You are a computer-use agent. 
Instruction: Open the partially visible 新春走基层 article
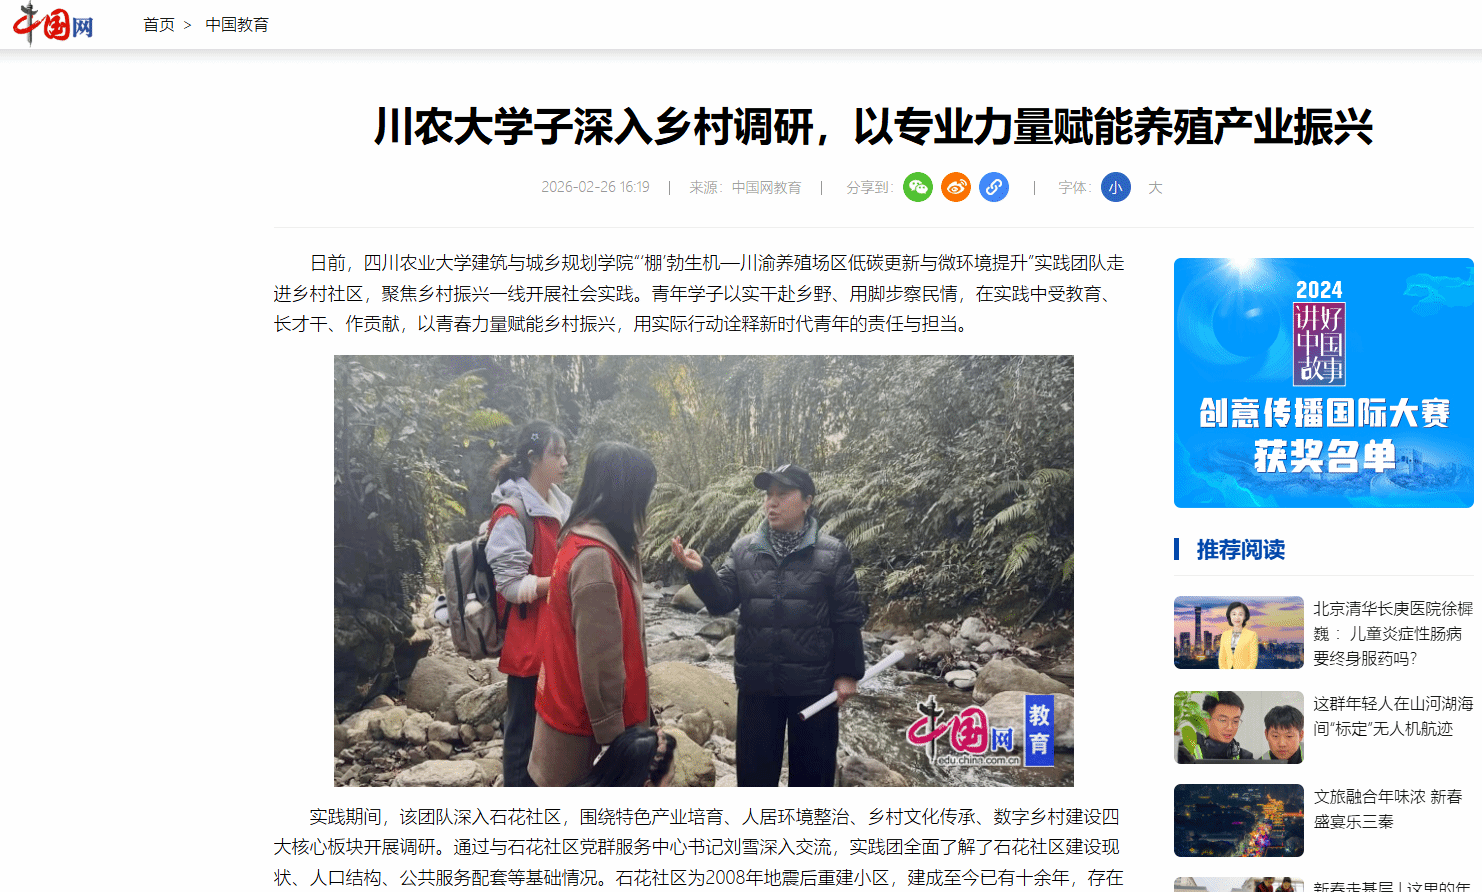coord(1393,885)
